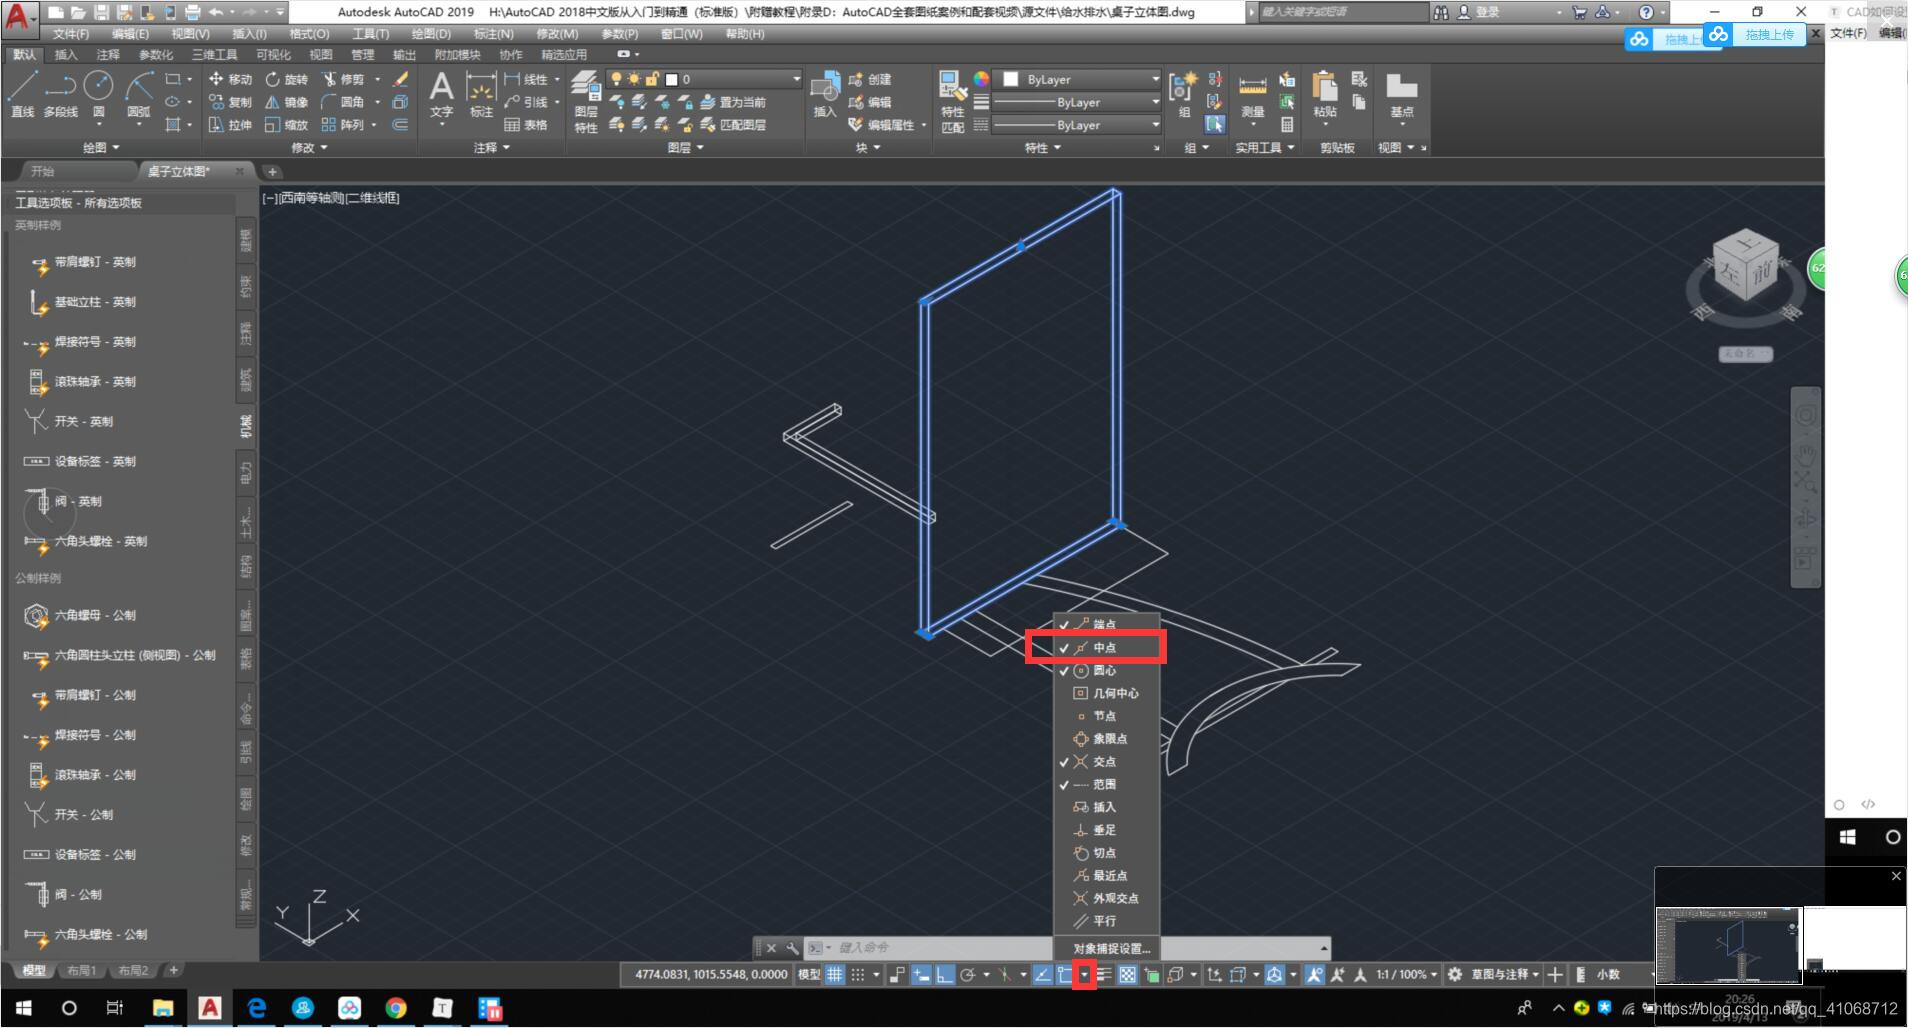The height and width of the screenshot is (1028, 1908).
Task: Toggle Midpoint (中点) object snap
Action: 1107,647
